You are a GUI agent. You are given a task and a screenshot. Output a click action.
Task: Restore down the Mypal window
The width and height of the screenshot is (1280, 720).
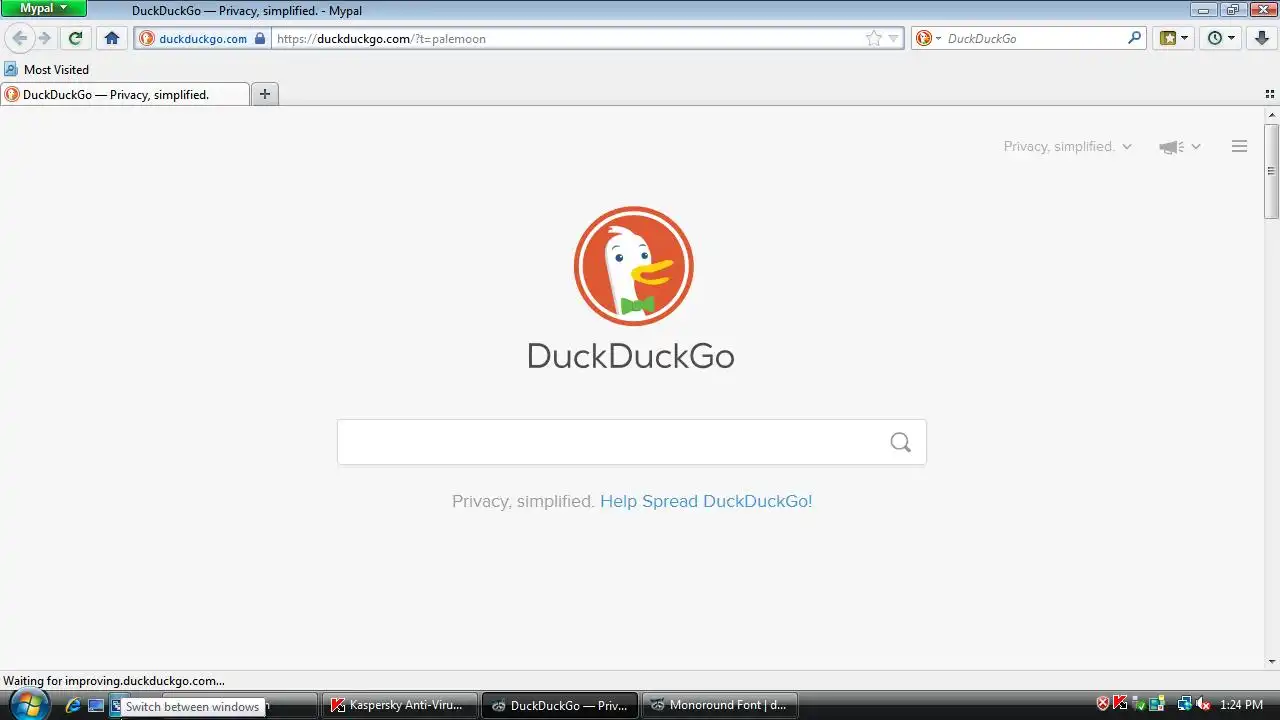pos(1232,9)
